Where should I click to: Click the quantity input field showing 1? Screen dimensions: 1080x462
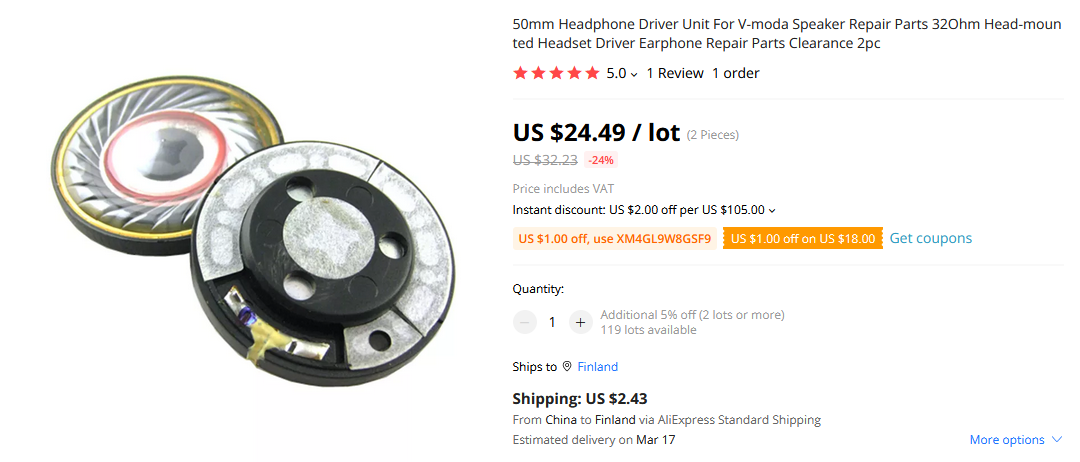pos(552,322)
